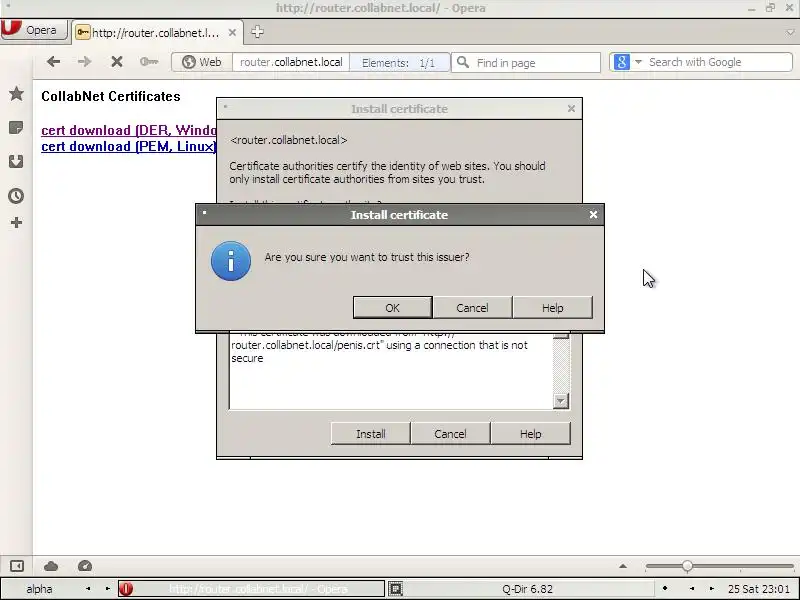Click the key icon on the tab

click(x=83, y=33)
